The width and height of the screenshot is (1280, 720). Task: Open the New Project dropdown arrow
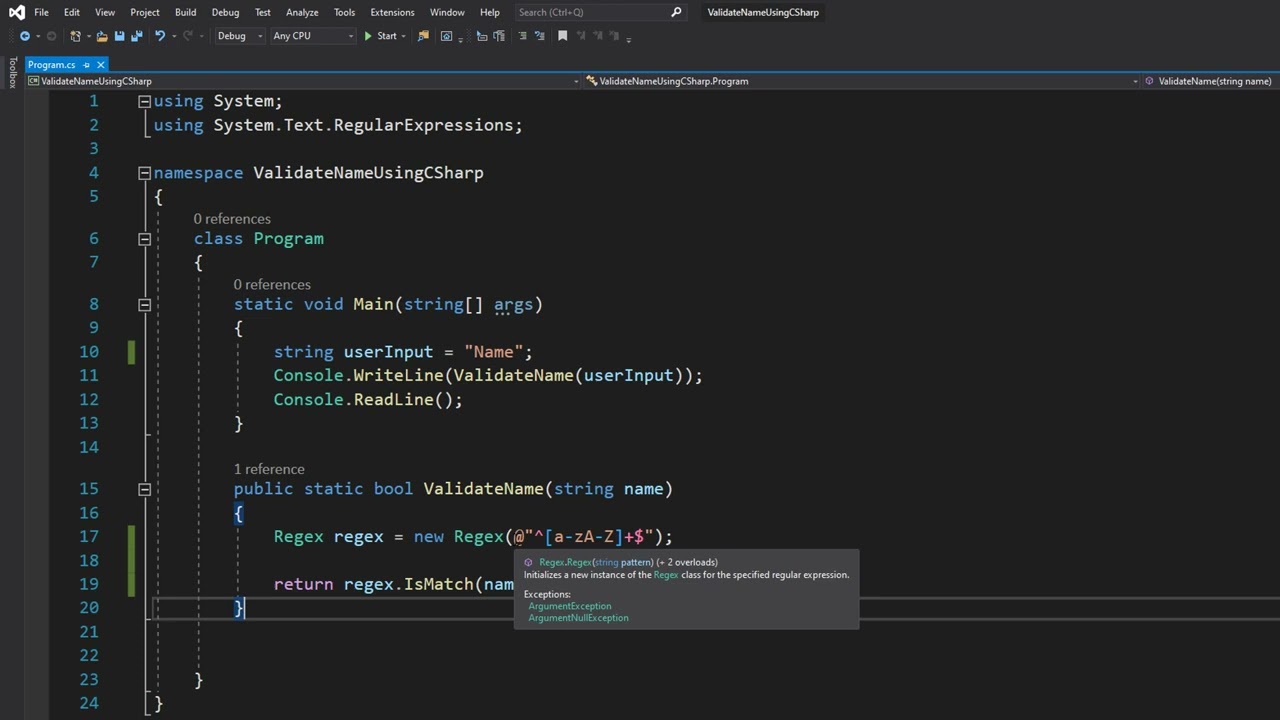88,36
